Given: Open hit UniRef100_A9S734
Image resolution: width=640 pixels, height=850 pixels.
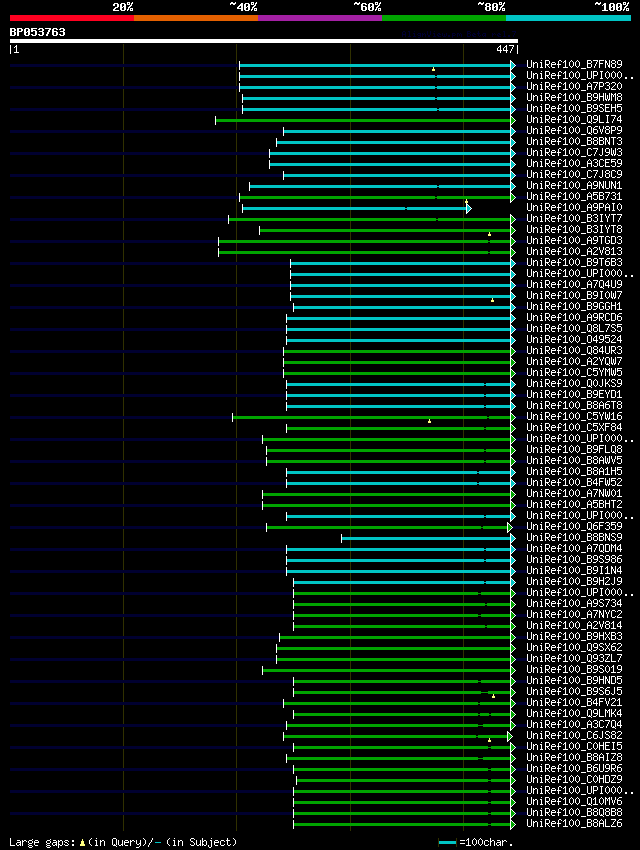Looking at the screenshot, I should 574,603.
